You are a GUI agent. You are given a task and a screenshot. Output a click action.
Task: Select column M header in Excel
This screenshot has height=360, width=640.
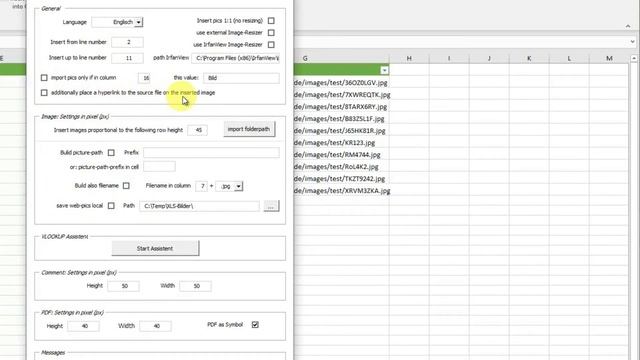point(609,58)
